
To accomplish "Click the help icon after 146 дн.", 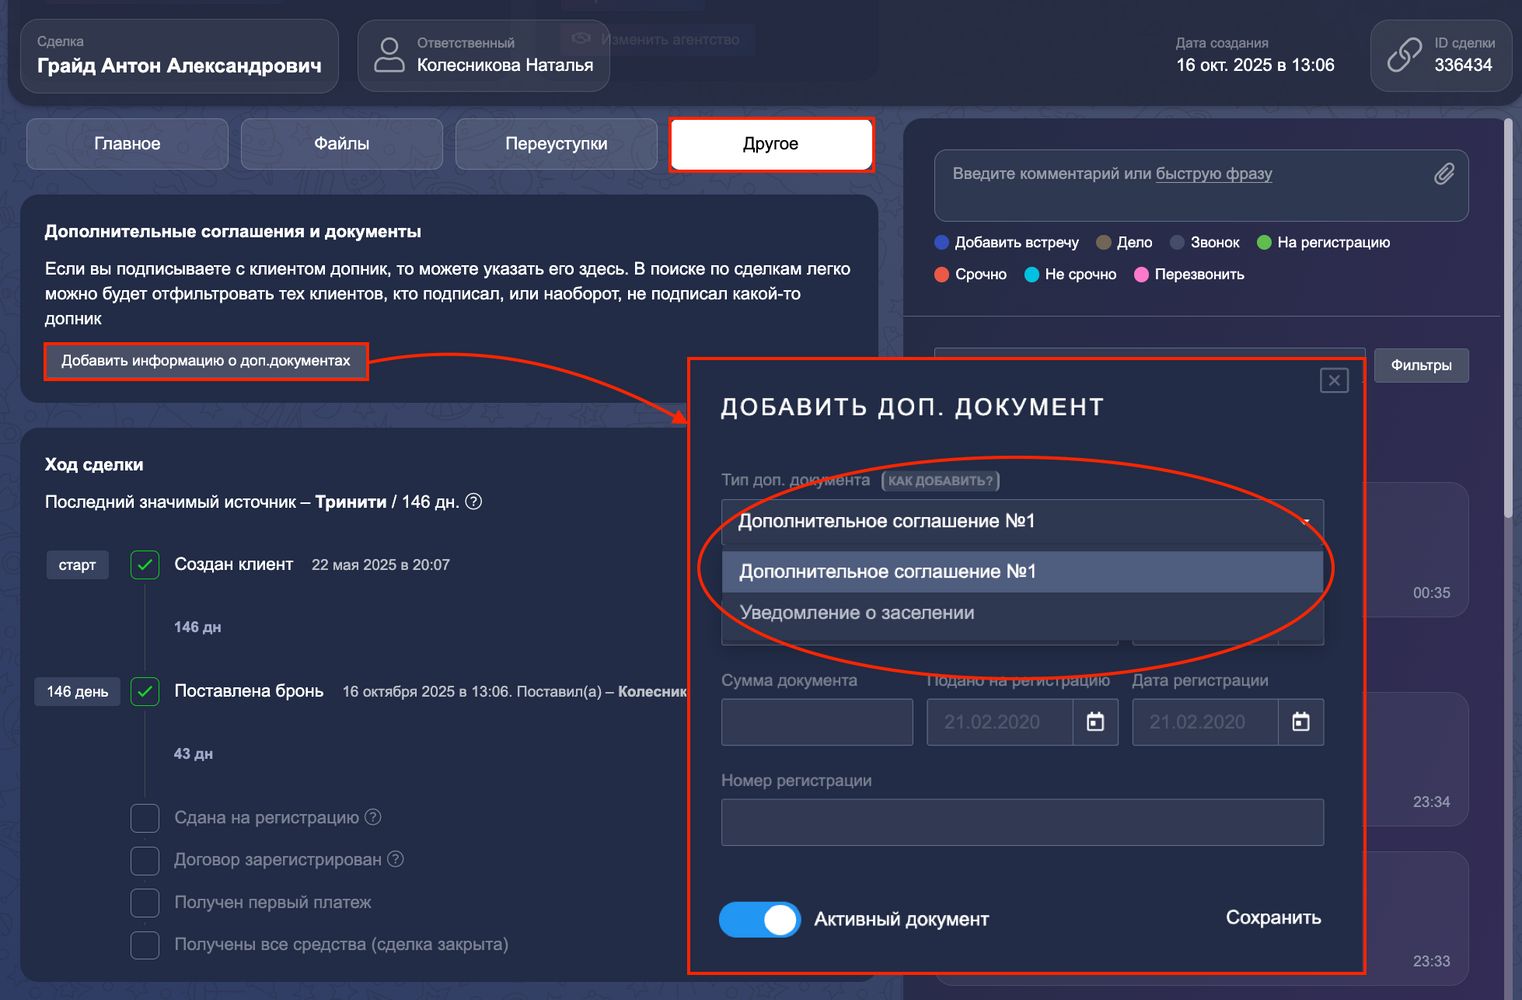I will click(x=474, y=501).
